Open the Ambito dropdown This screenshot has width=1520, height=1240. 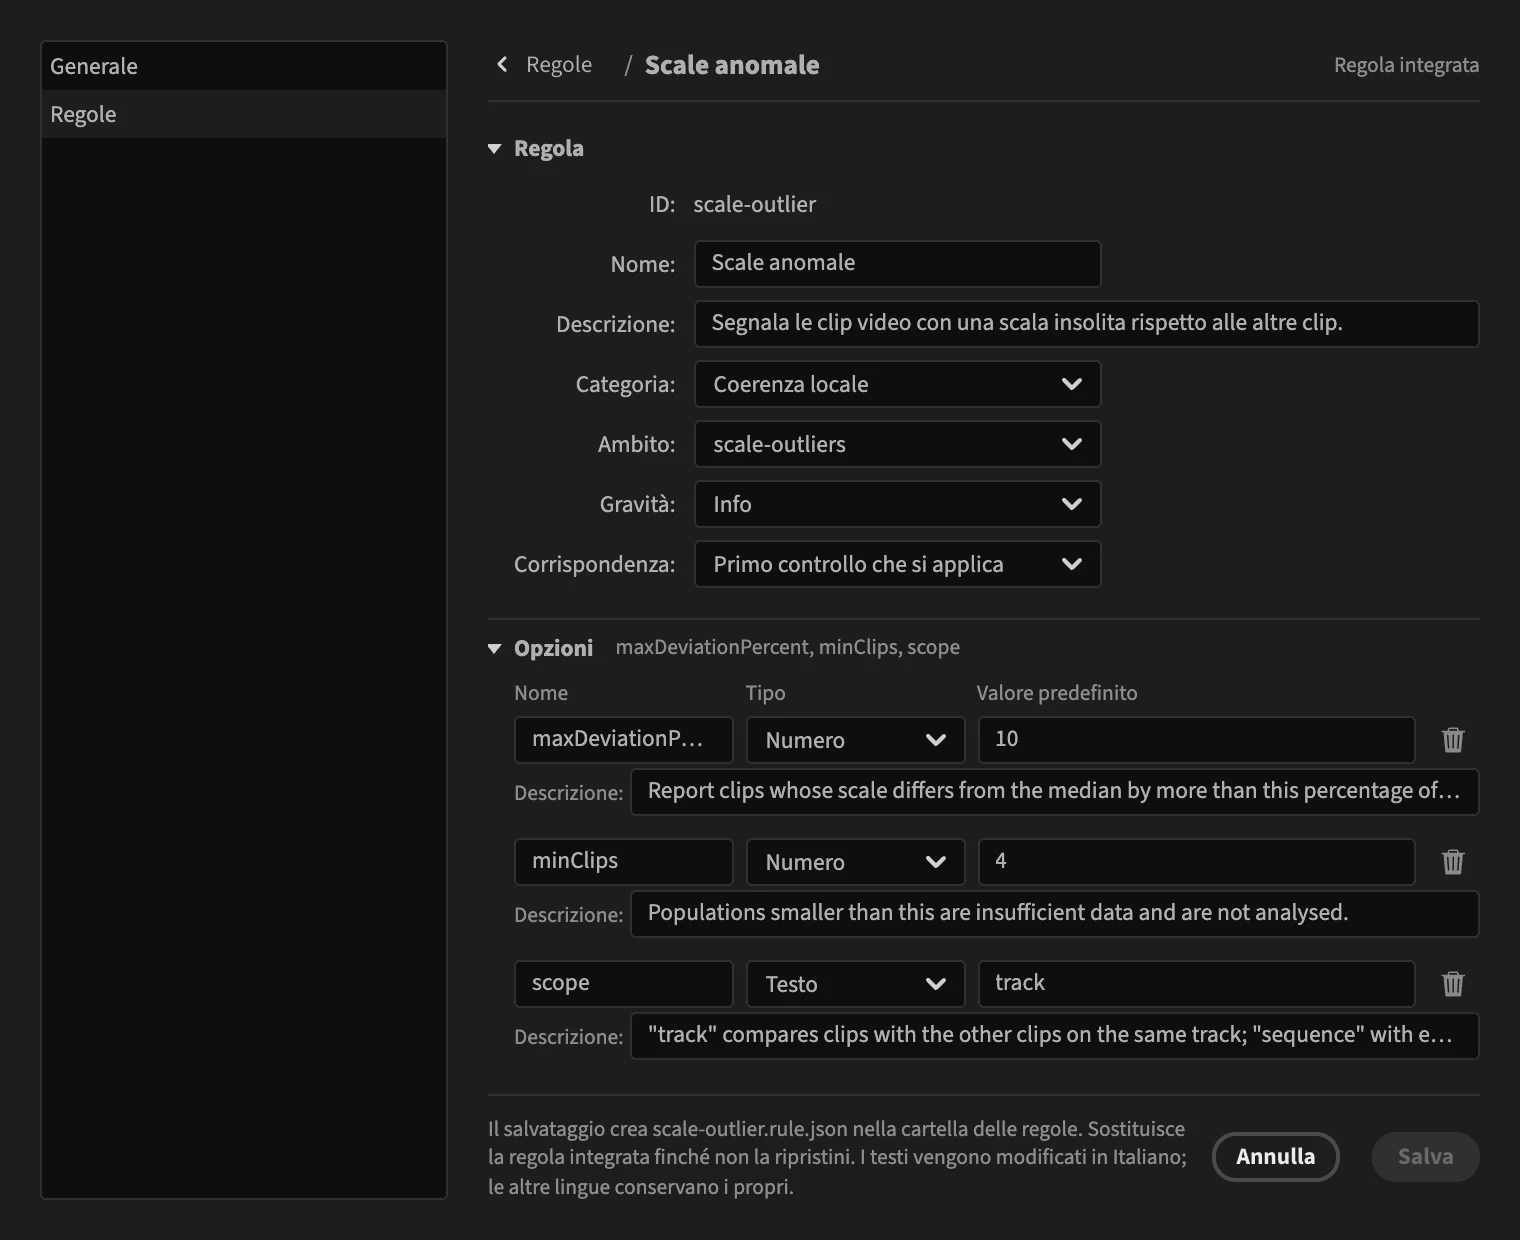(x=898, y=444)
